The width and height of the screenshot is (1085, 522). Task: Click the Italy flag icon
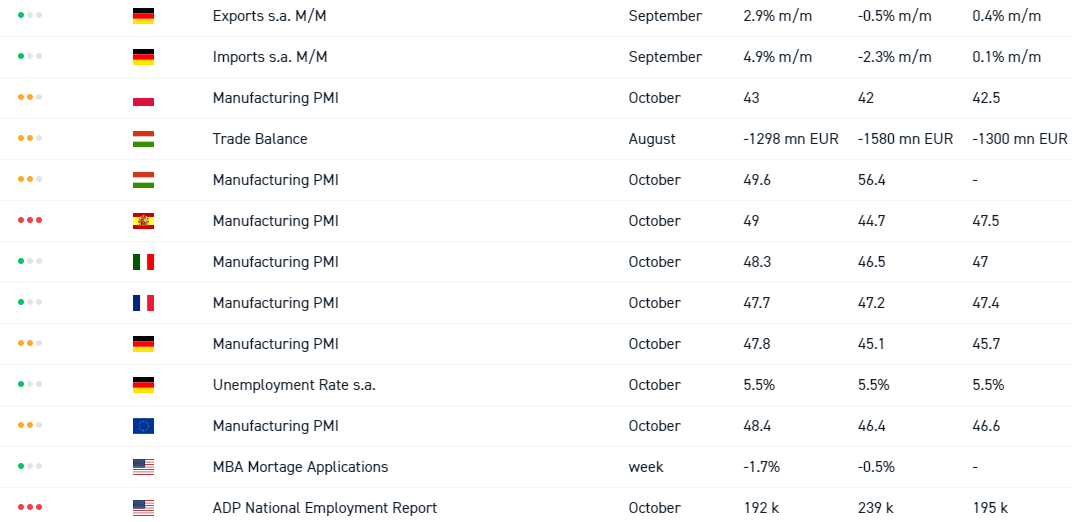point(143,262)
